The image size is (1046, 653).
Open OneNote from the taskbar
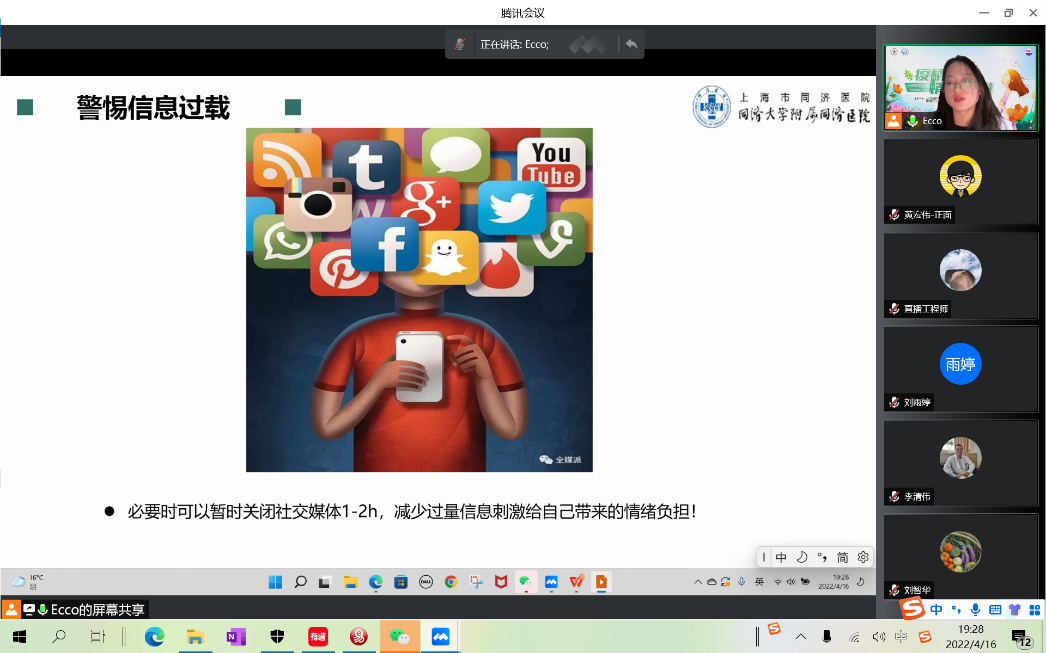click(236, 636)
